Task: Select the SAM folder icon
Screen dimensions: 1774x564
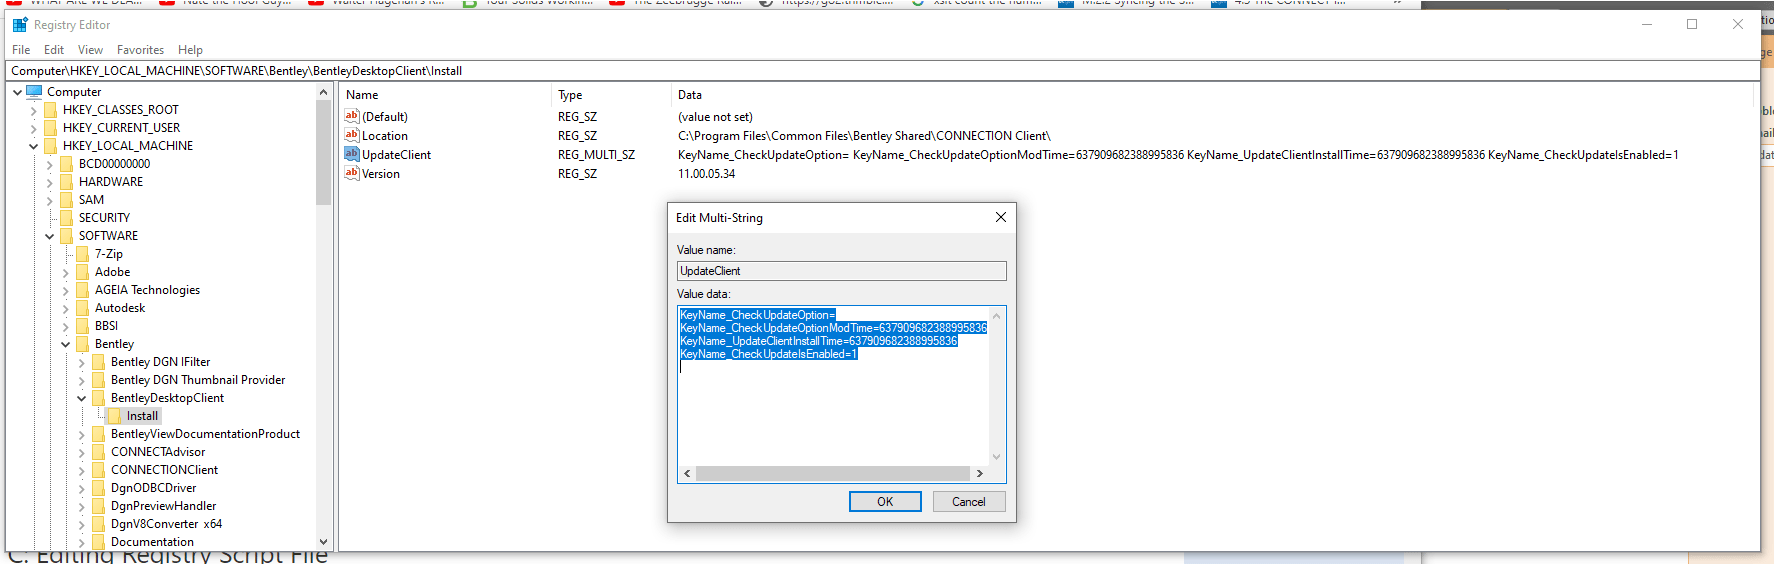Action: (x=67, y=200)
